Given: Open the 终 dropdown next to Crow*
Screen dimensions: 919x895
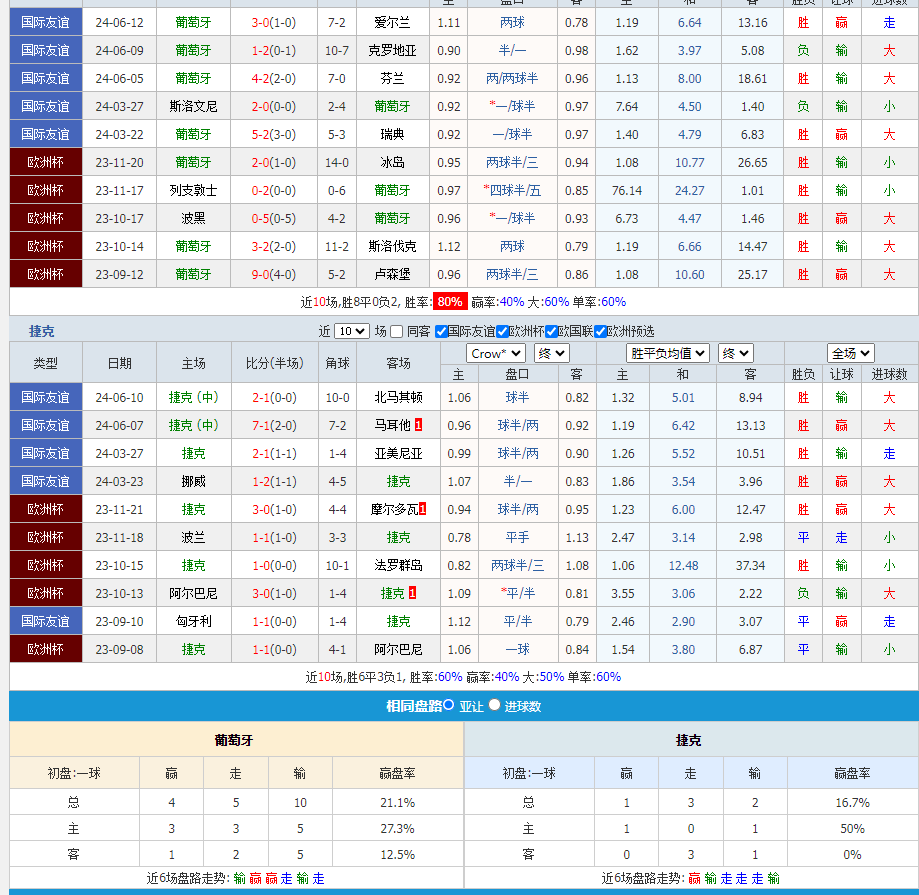Looking at the screenshot, I should (x=551, y=353).
